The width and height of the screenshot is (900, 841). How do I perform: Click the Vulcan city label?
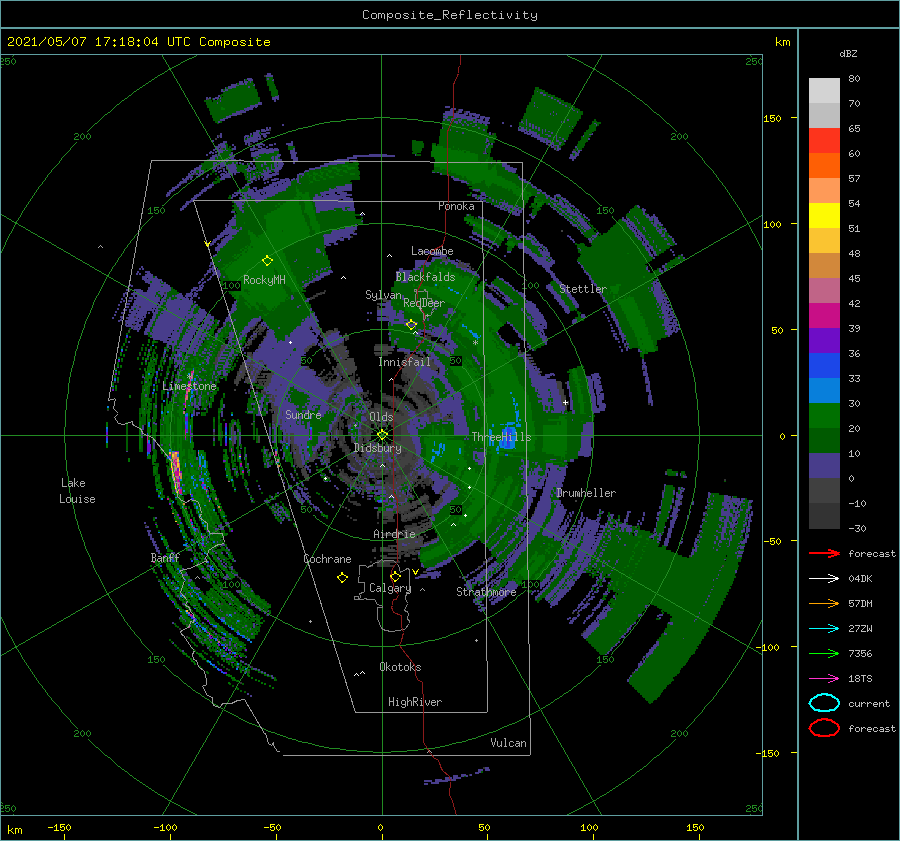click(x=508, y=743)
